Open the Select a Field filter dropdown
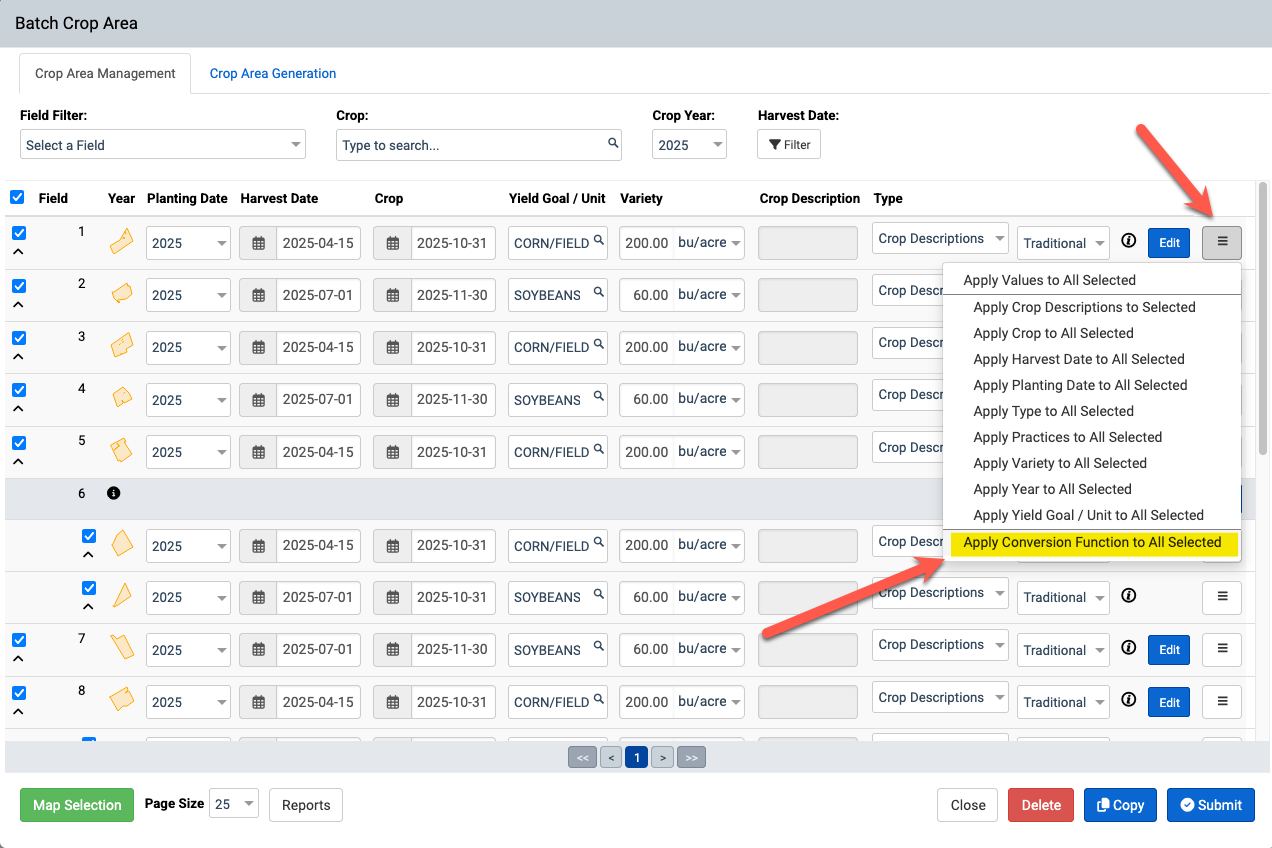 (163, 145)
